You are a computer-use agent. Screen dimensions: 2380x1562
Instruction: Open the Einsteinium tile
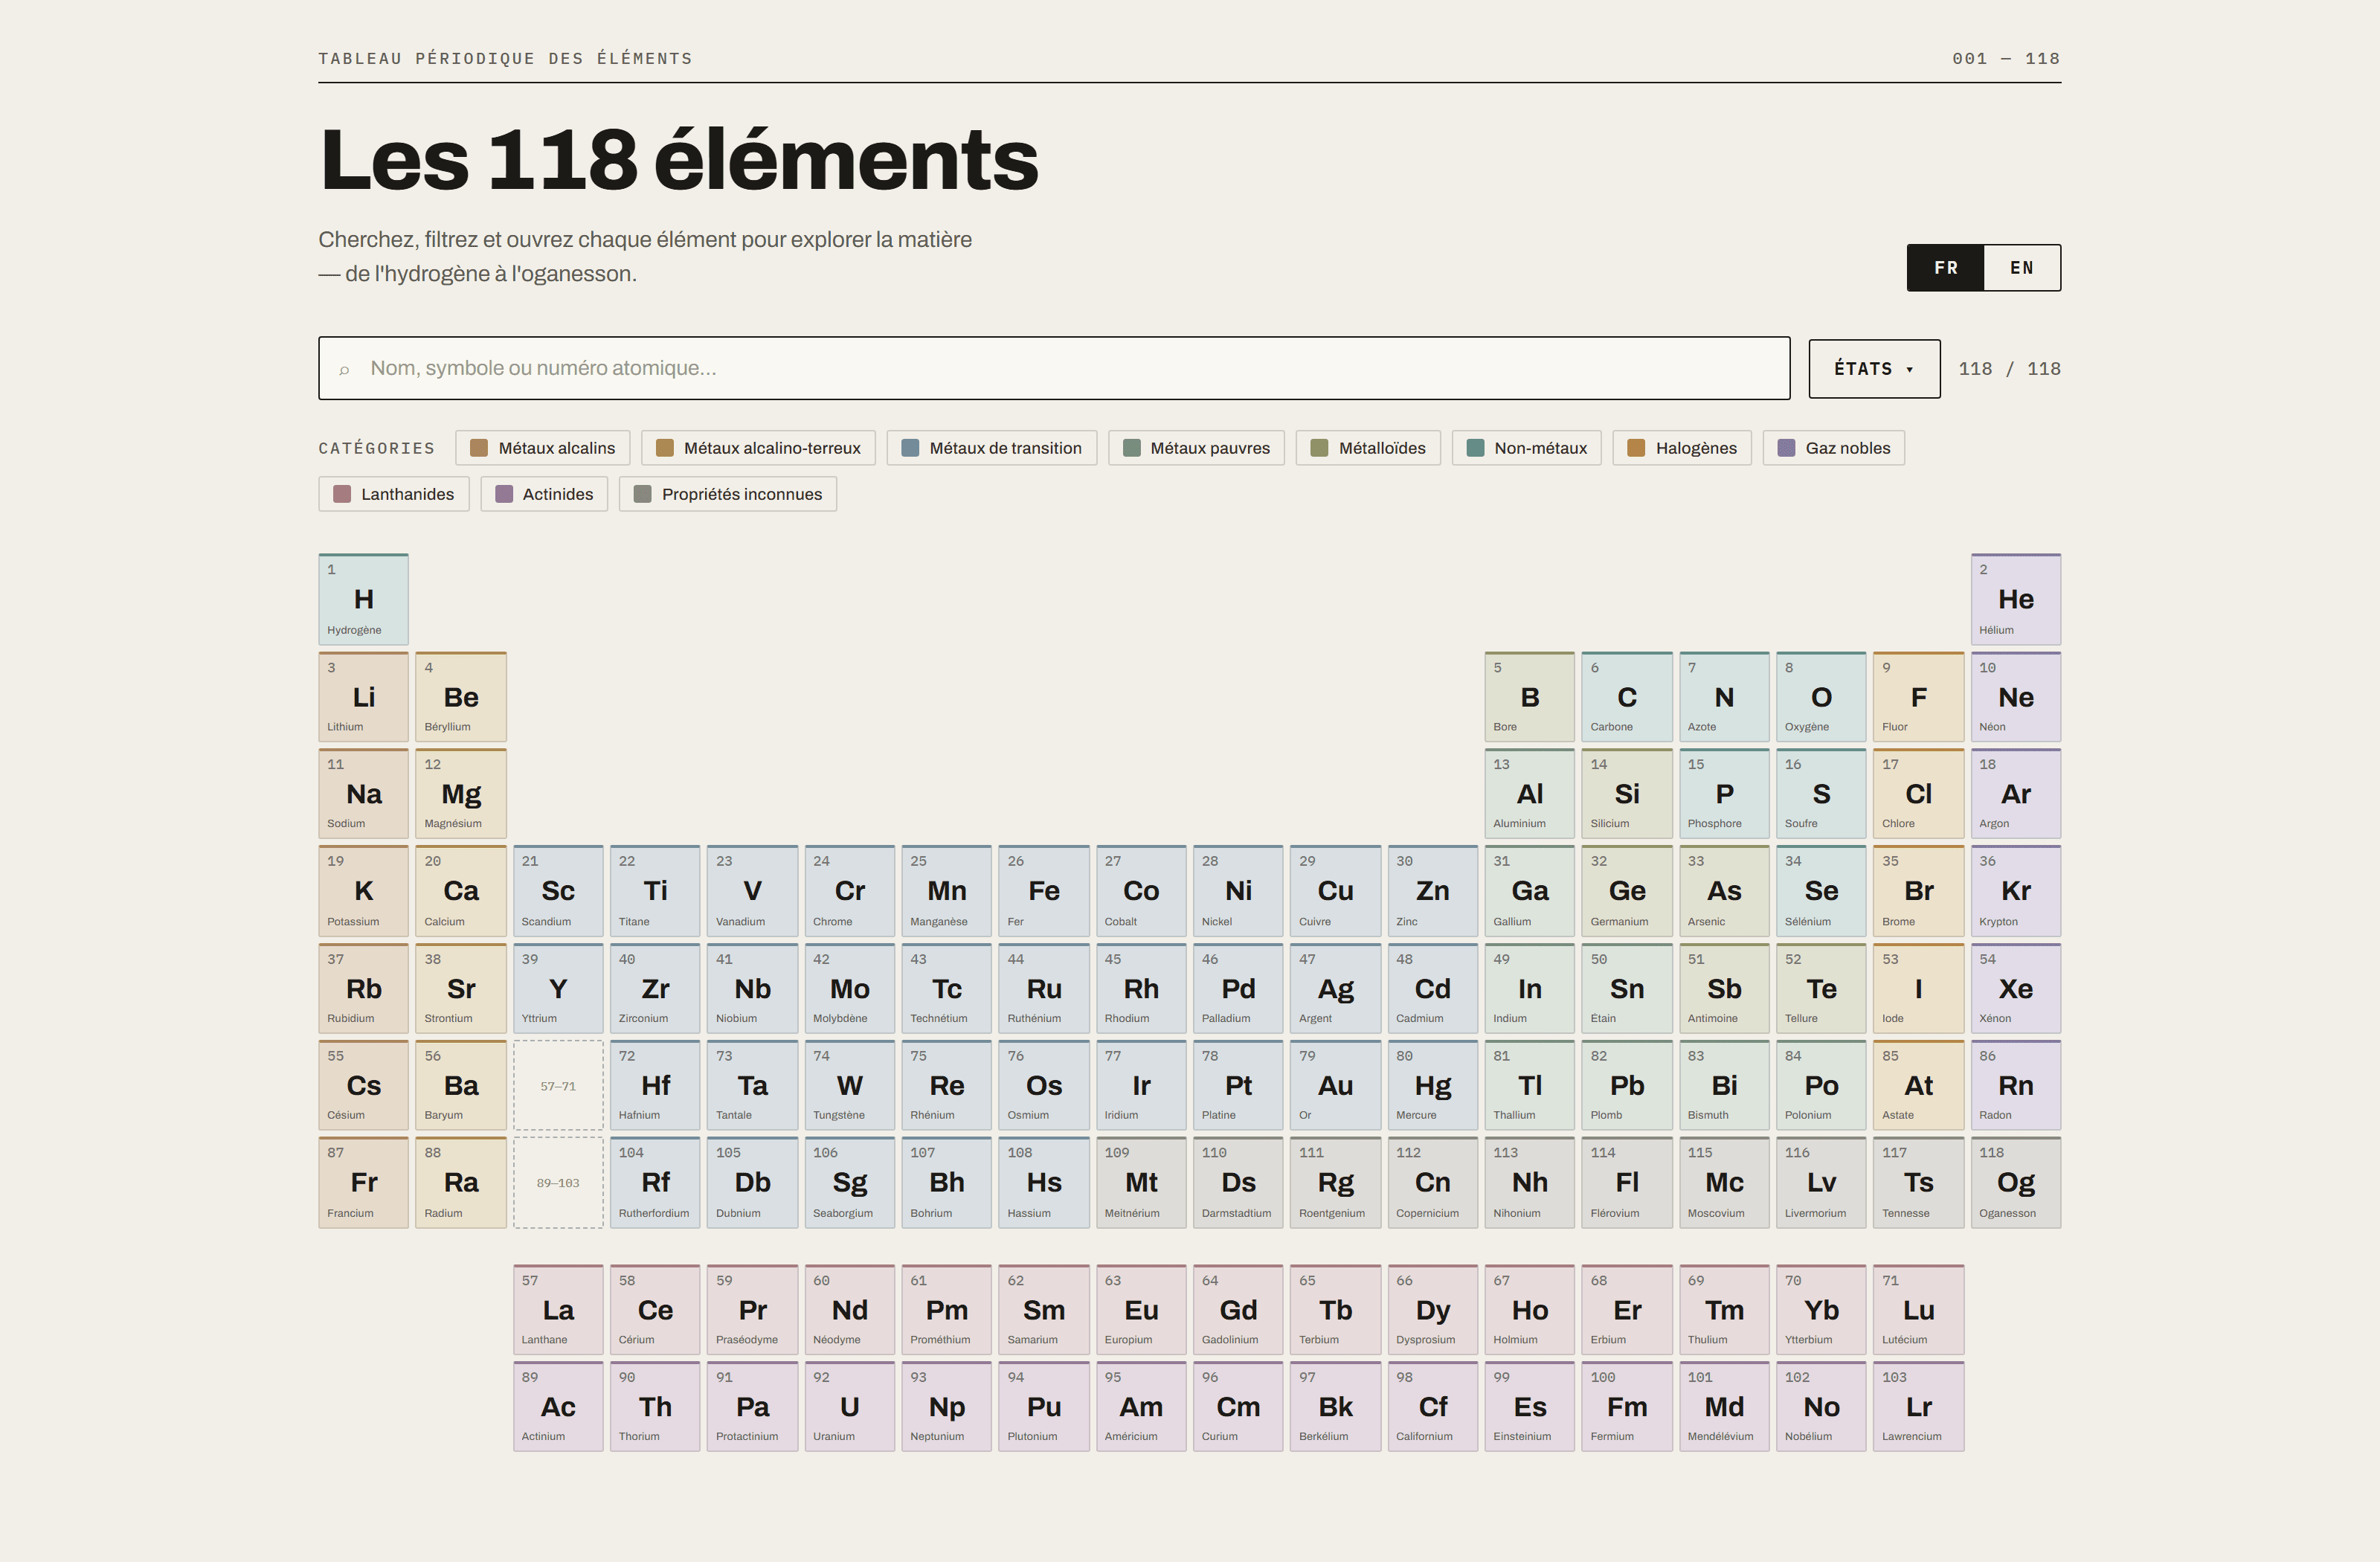coord(1530,1407)
